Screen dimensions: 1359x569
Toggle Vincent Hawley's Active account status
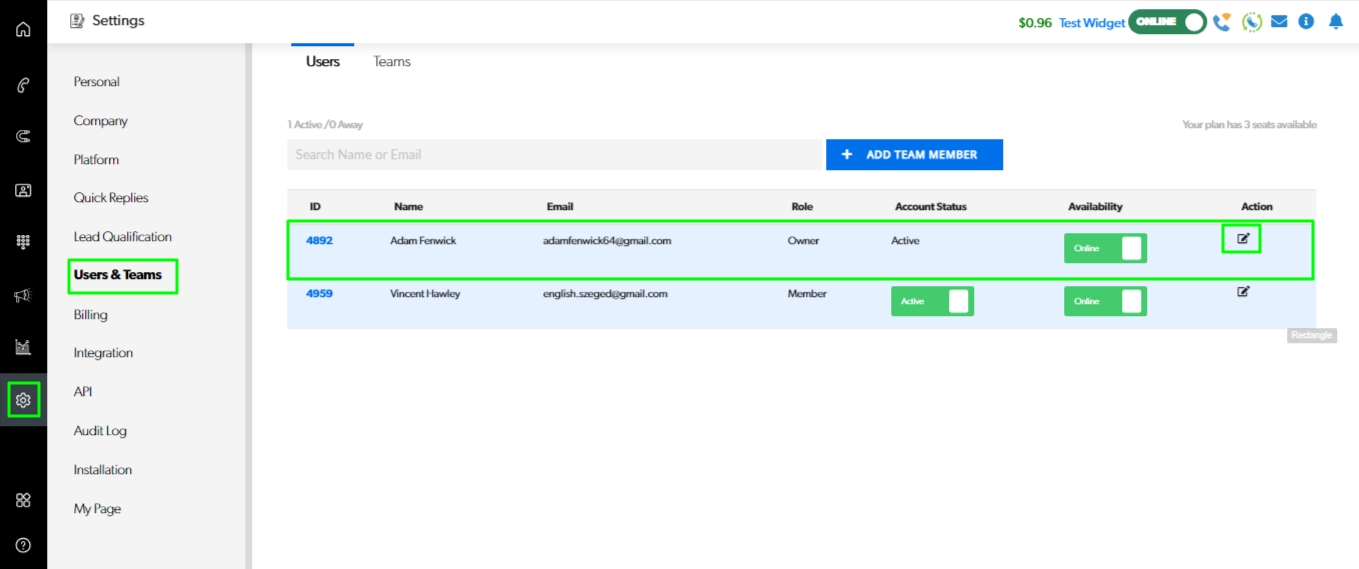click(x=932, y=301)
